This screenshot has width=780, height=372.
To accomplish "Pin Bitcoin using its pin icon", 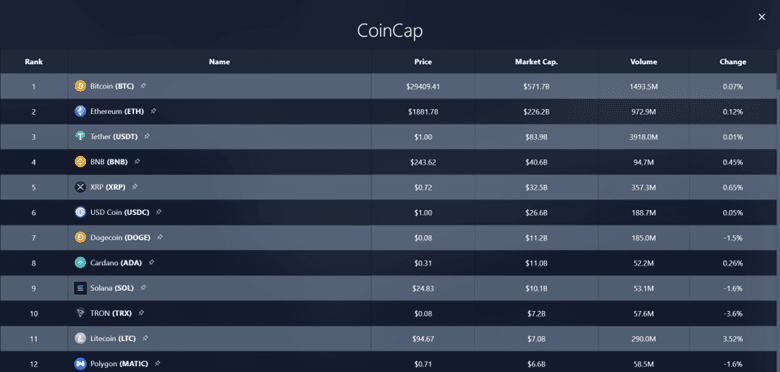I will click(x=143, y=86).
